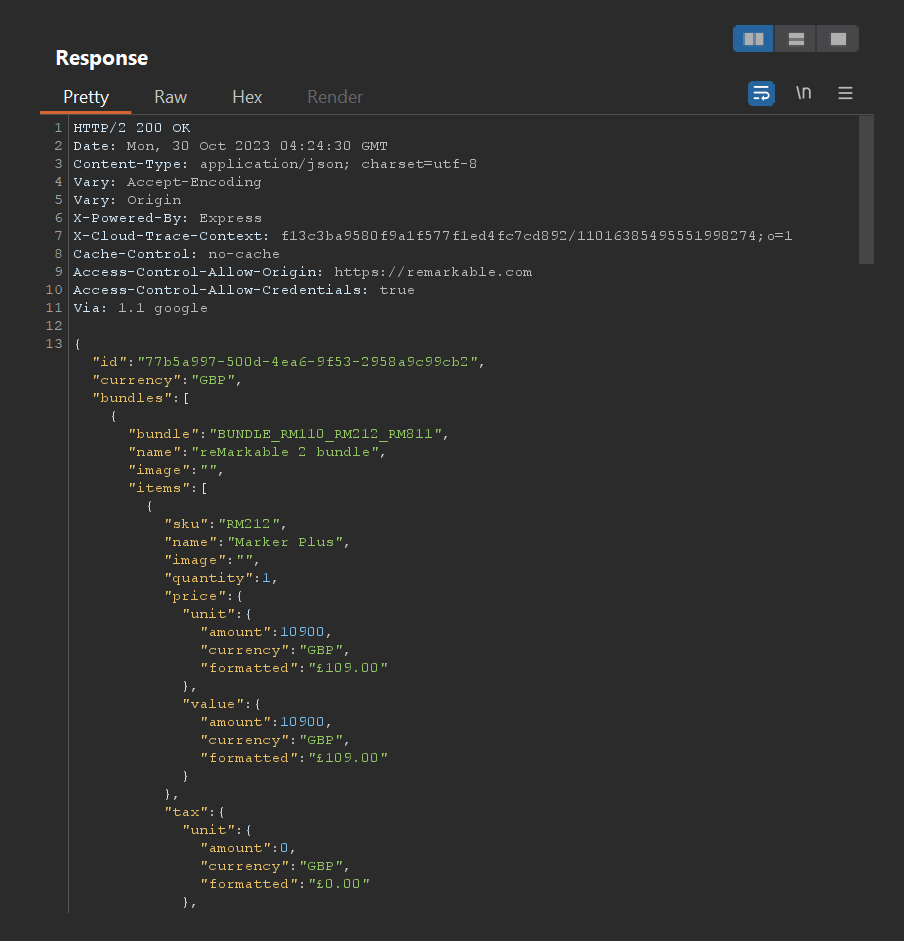Click the top-level "currency":"GBP" line

(166, 380)
